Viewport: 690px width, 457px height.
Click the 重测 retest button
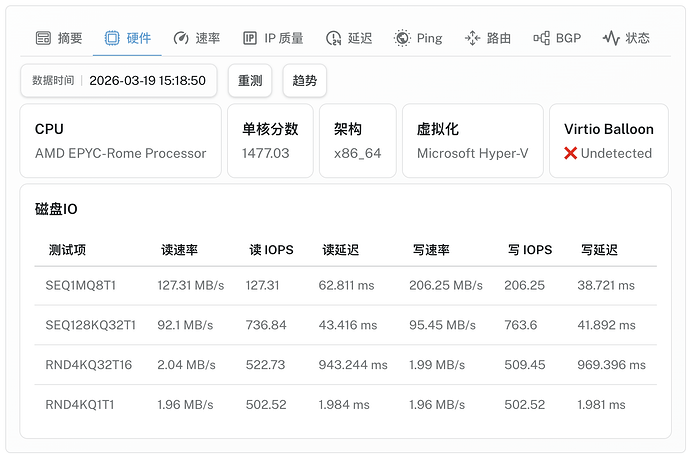250,80
